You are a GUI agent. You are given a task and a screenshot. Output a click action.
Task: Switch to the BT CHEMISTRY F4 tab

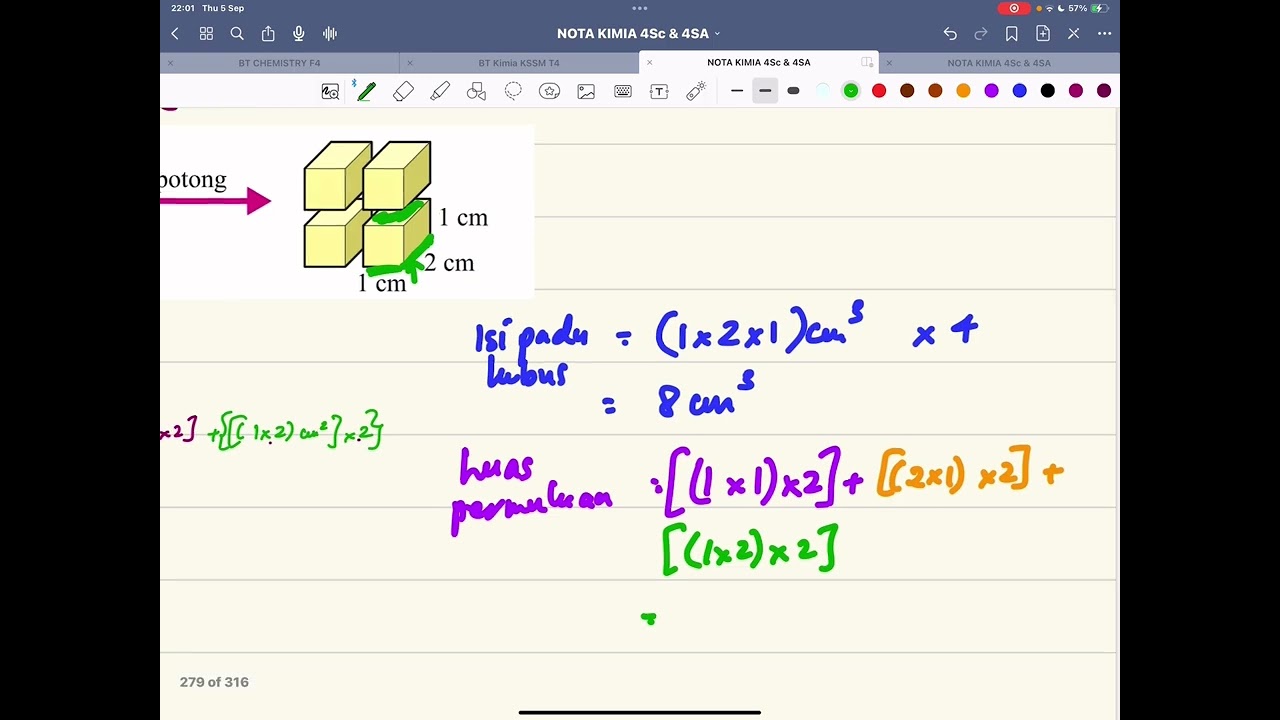[279, 63]
